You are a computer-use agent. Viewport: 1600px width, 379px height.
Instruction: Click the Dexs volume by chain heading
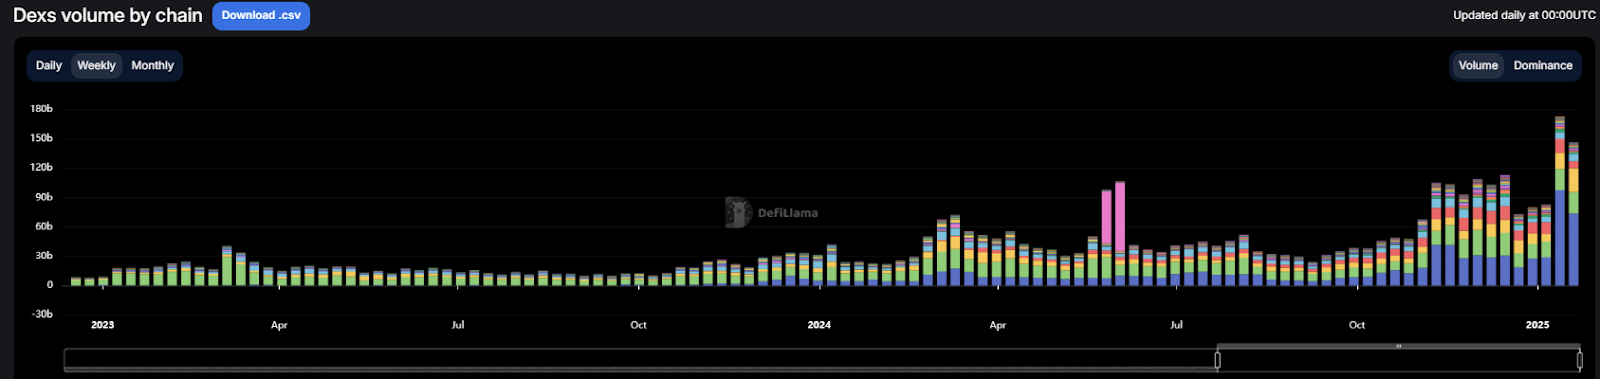tap(108, 16)
